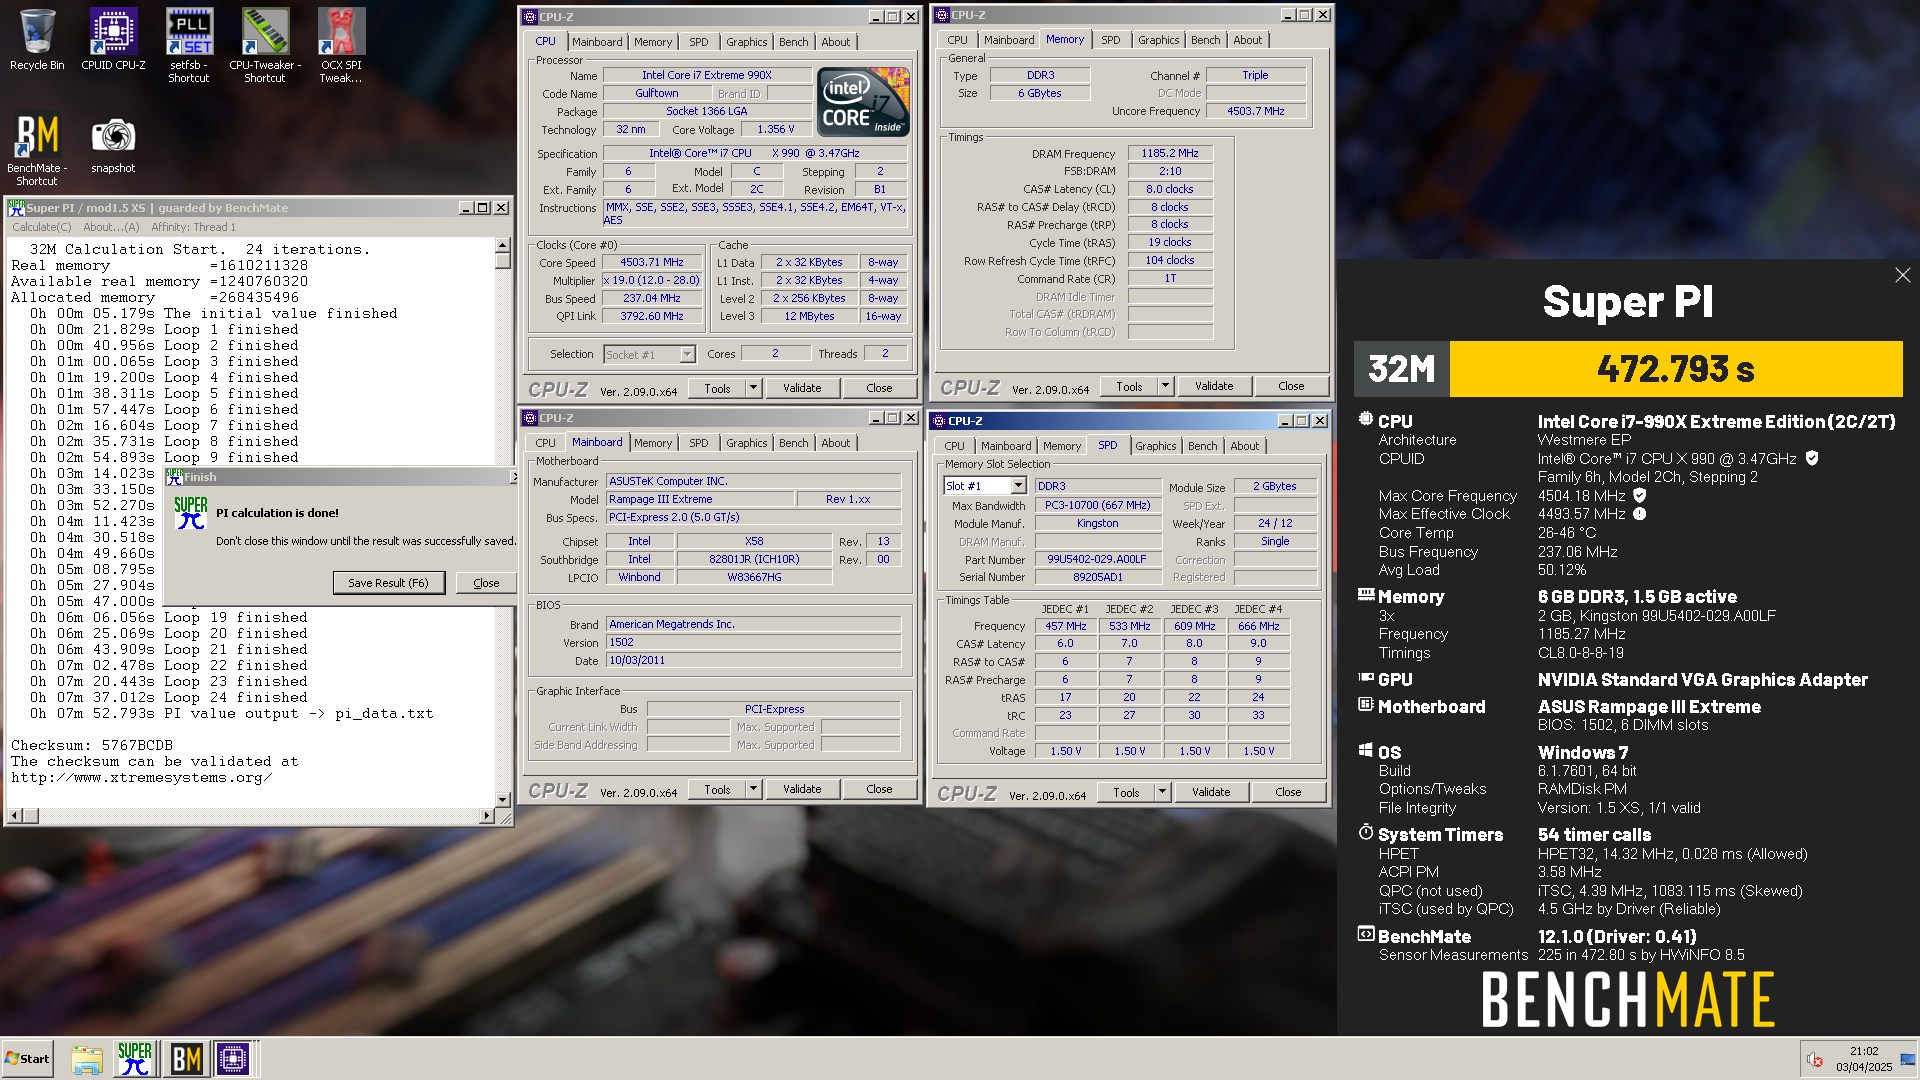1920x1080 pixels.
Task: Click About tab in Memory window
Action: point(1247,40)
